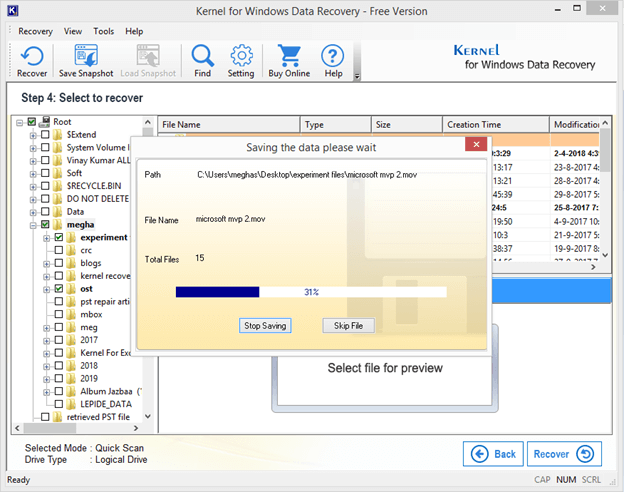This screenshot has height=492, width=624.
Task: Check the Vinay Kumar folder checkbox
Action: (45, 160)
